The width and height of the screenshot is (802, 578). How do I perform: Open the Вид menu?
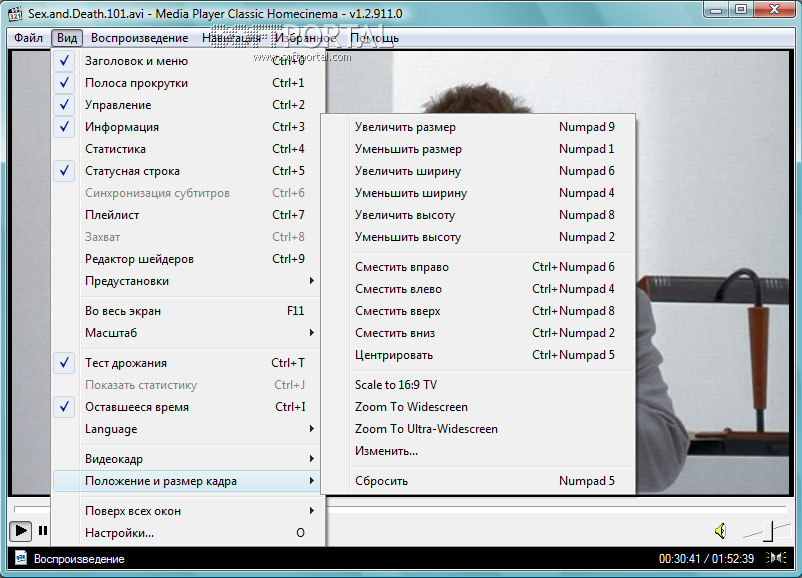pyautogui.click(x=67, y=38)
